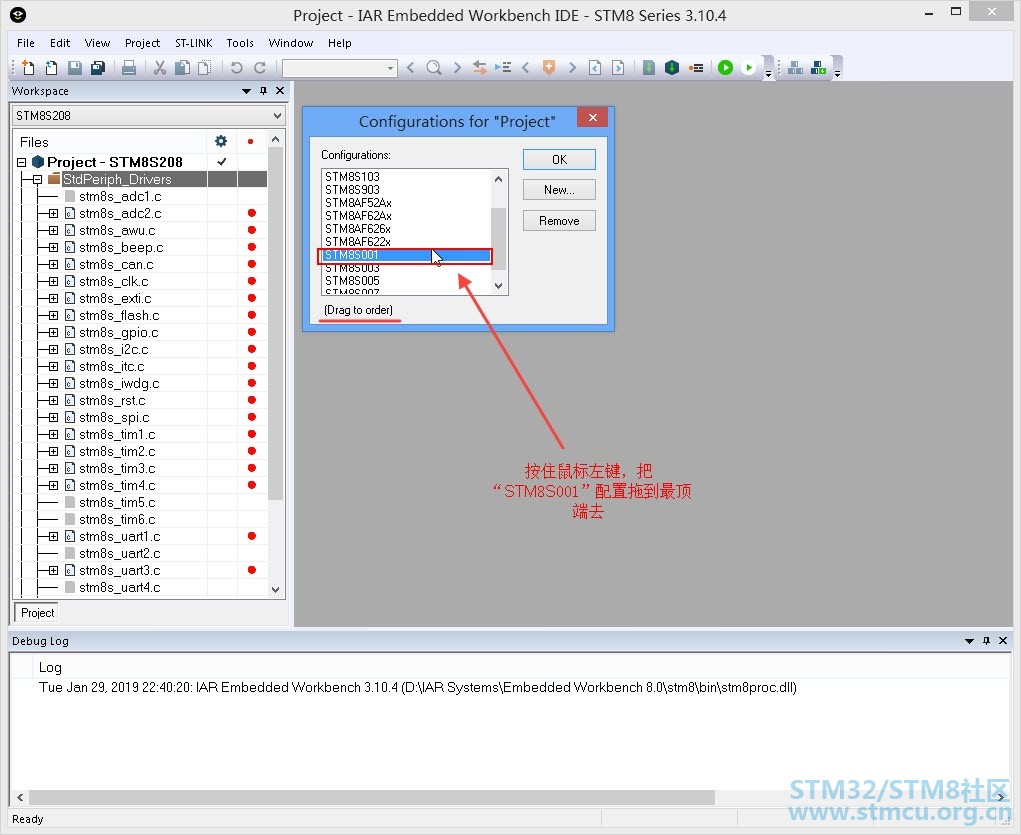The height and width of the screenshot is (835, 1021).
Task: Close the Configurations dialog
Action: [593, 117]
